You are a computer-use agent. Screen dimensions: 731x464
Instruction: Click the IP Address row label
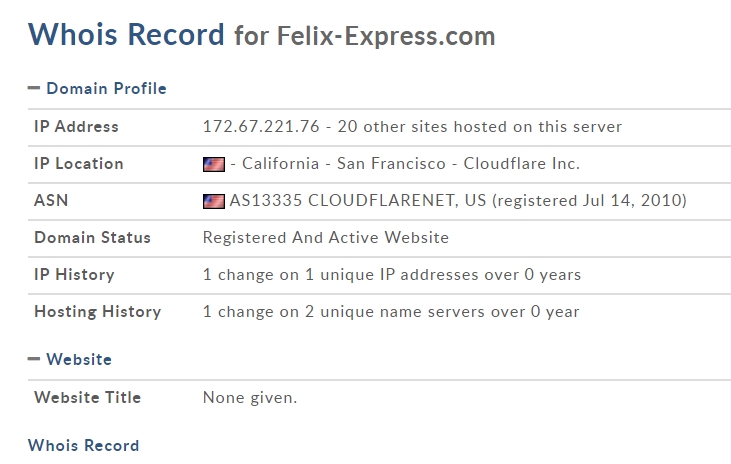pyautogui.click(x=76, y=126)
